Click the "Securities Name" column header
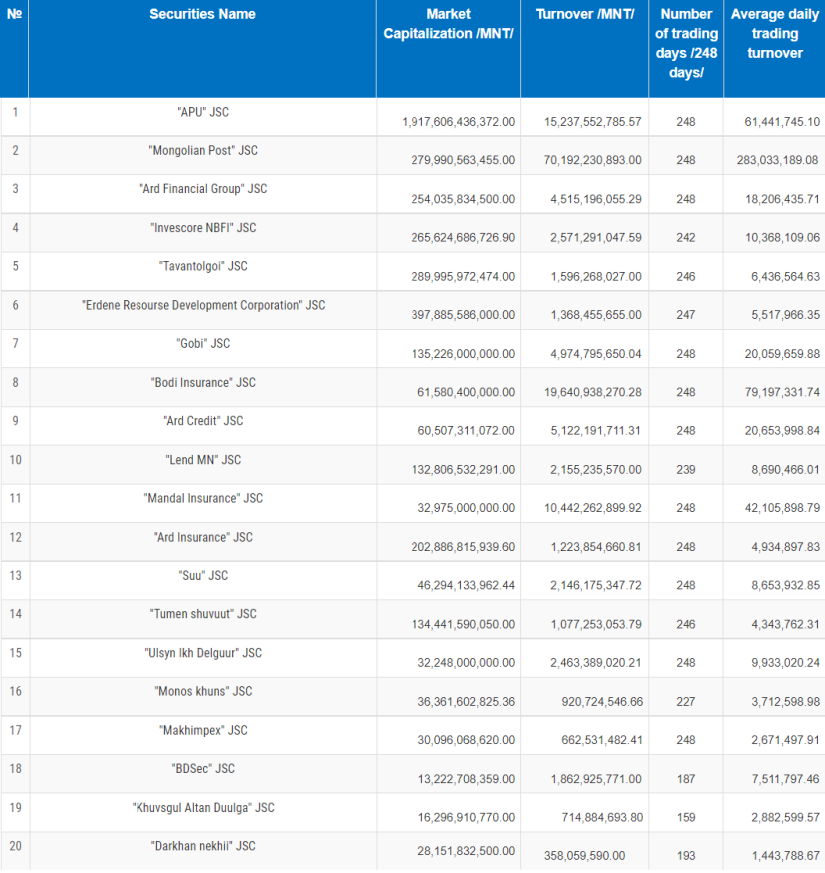 [x=202, y=14]
